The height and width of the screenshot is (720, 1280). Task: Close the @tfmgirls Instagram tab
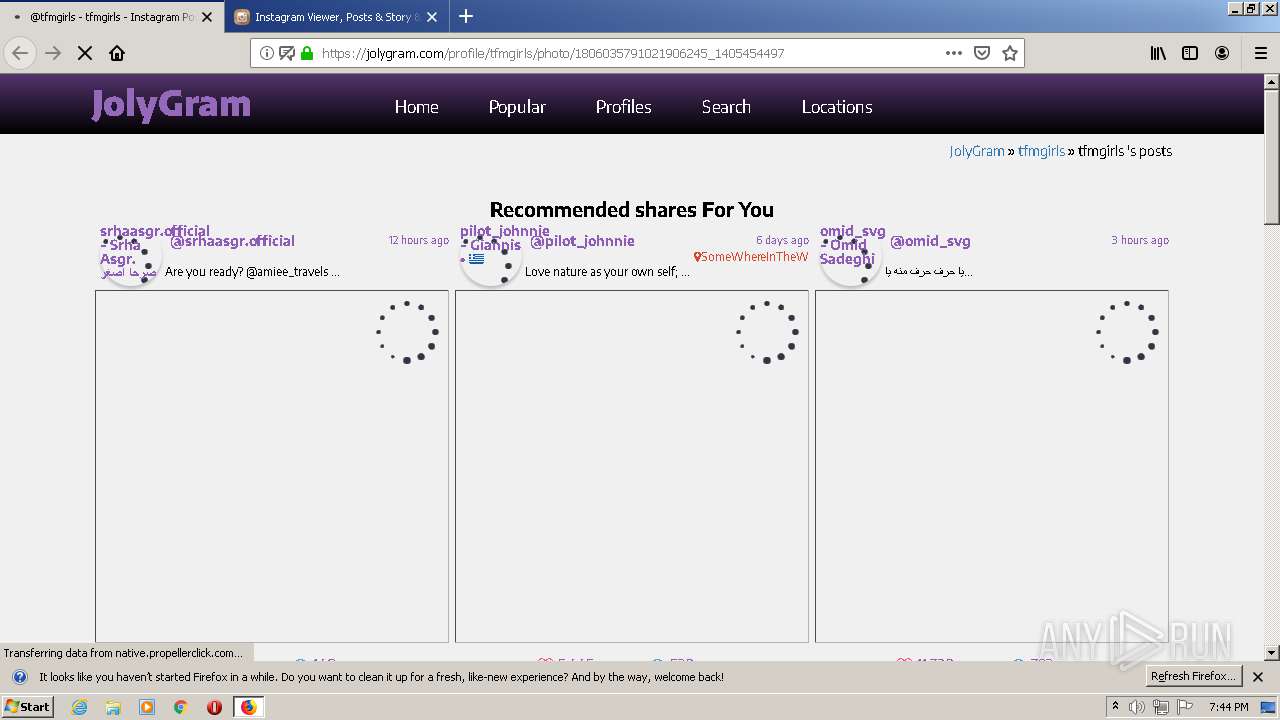[207, 17]
